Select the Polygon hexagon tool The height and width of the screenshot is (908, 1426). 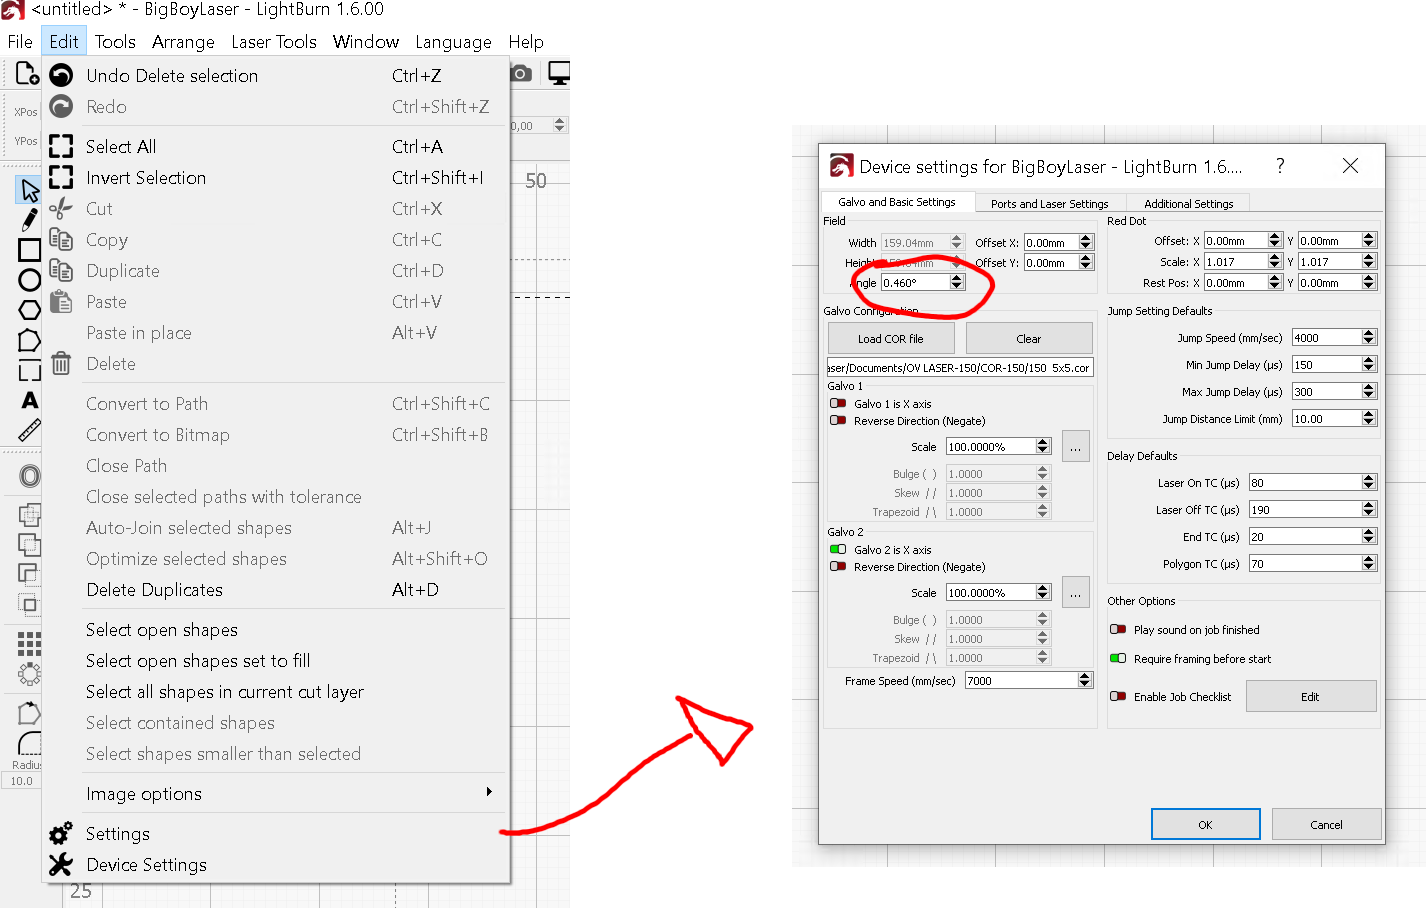tap(30, 310)
